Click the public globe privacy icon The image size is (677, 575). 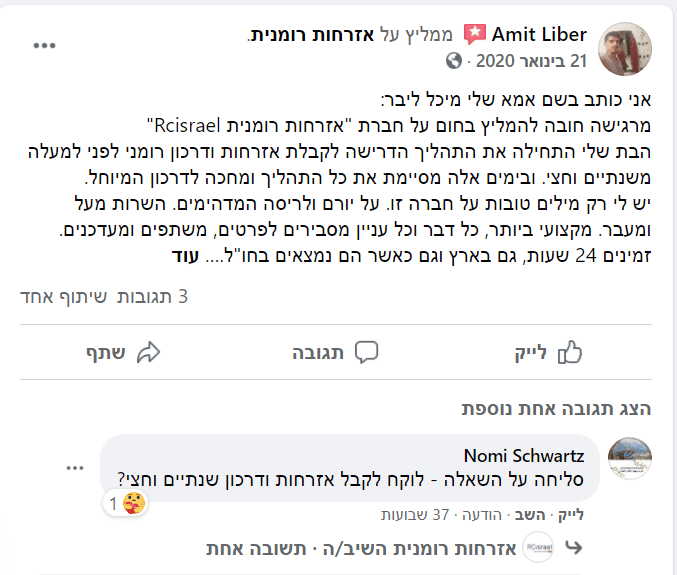click(455, 61)
